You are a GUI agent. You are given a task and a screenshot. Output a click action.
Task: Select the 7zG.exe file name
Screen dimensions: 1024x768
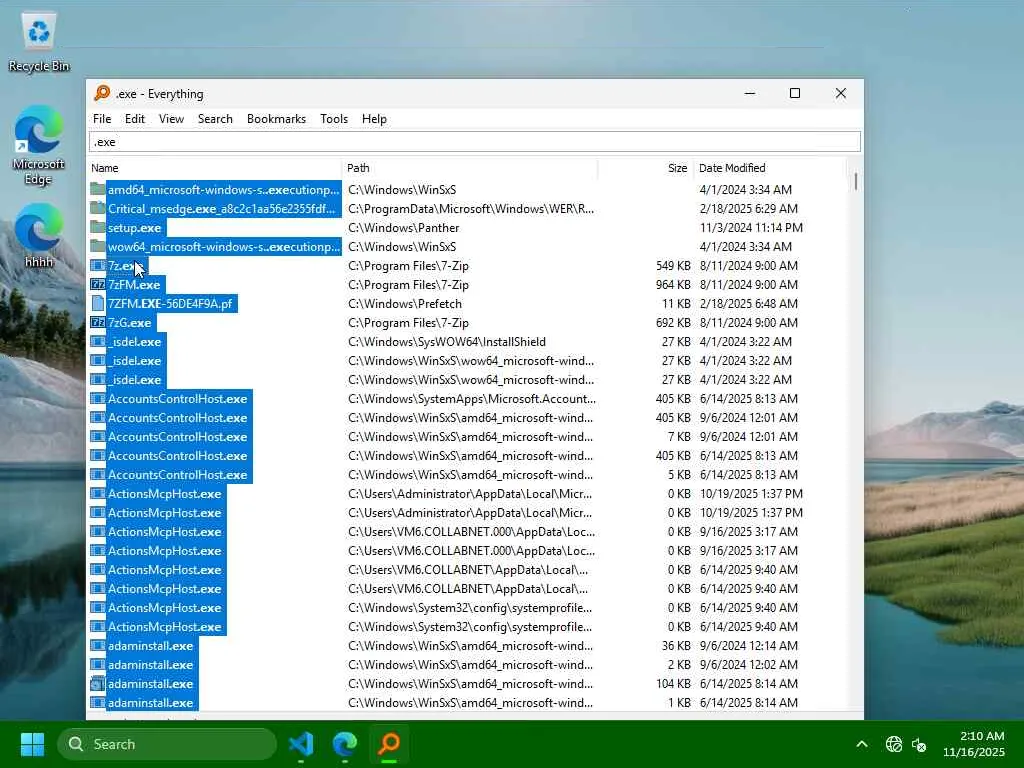129,323
